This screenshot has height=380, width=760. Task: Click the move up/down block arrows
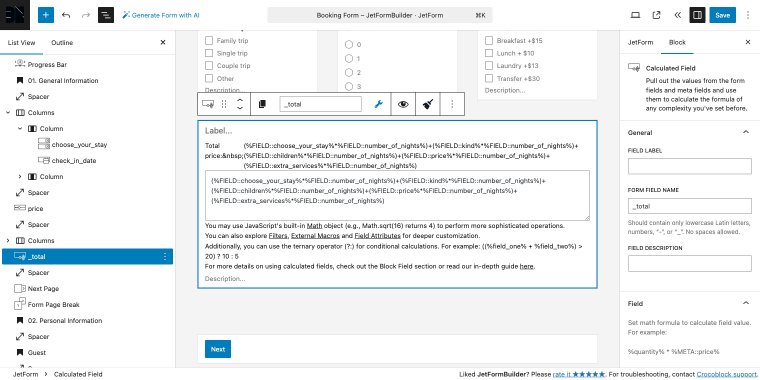click(x=239, y=104)
